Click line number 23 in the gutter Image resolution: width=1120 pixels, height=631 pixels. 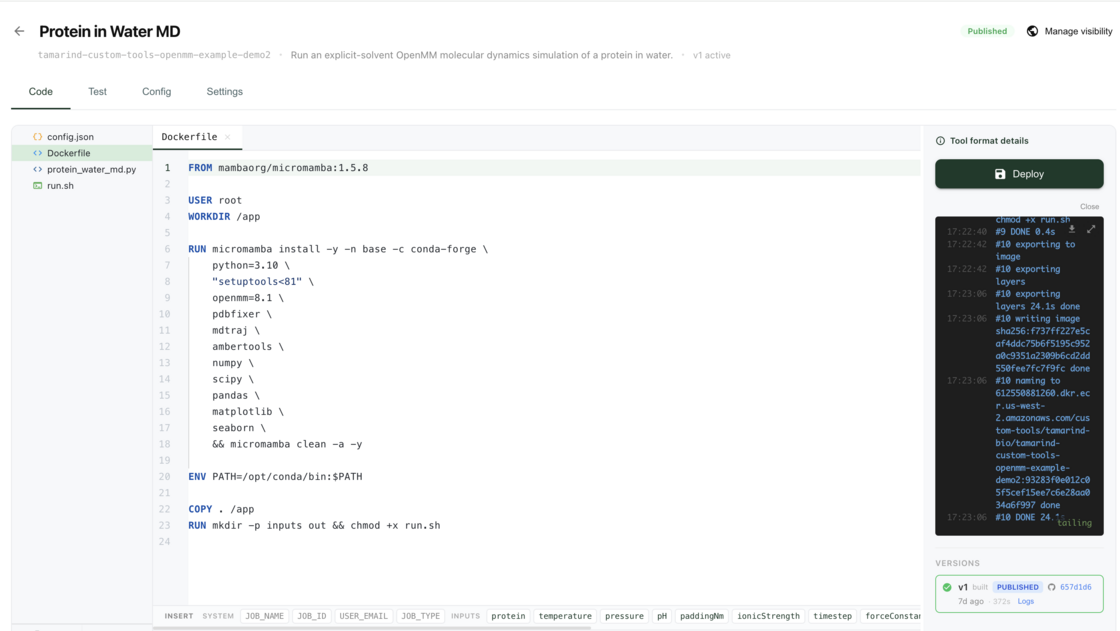coord(165,525)
